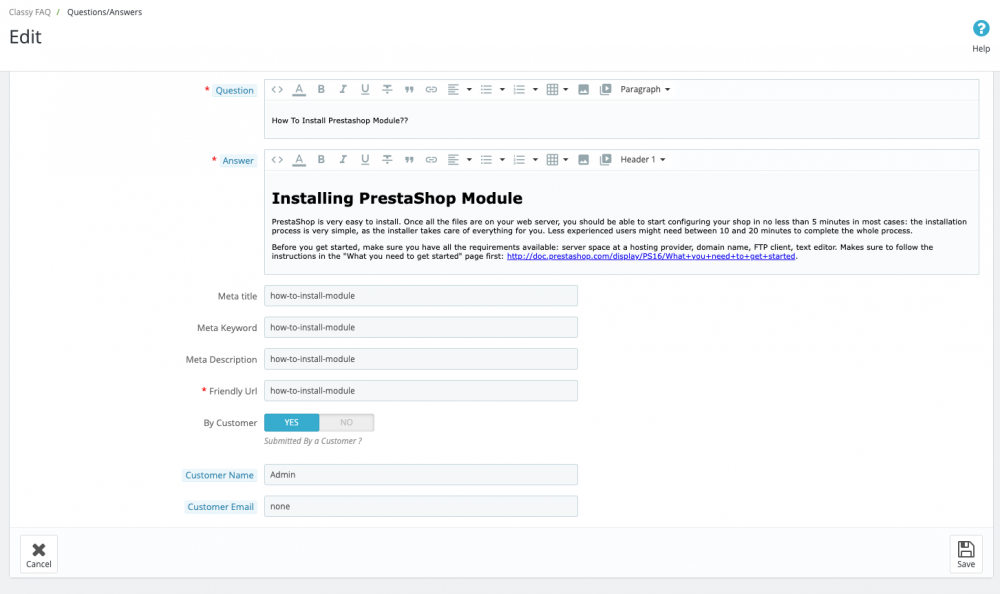Set By Customer toggle to NO

347,422
